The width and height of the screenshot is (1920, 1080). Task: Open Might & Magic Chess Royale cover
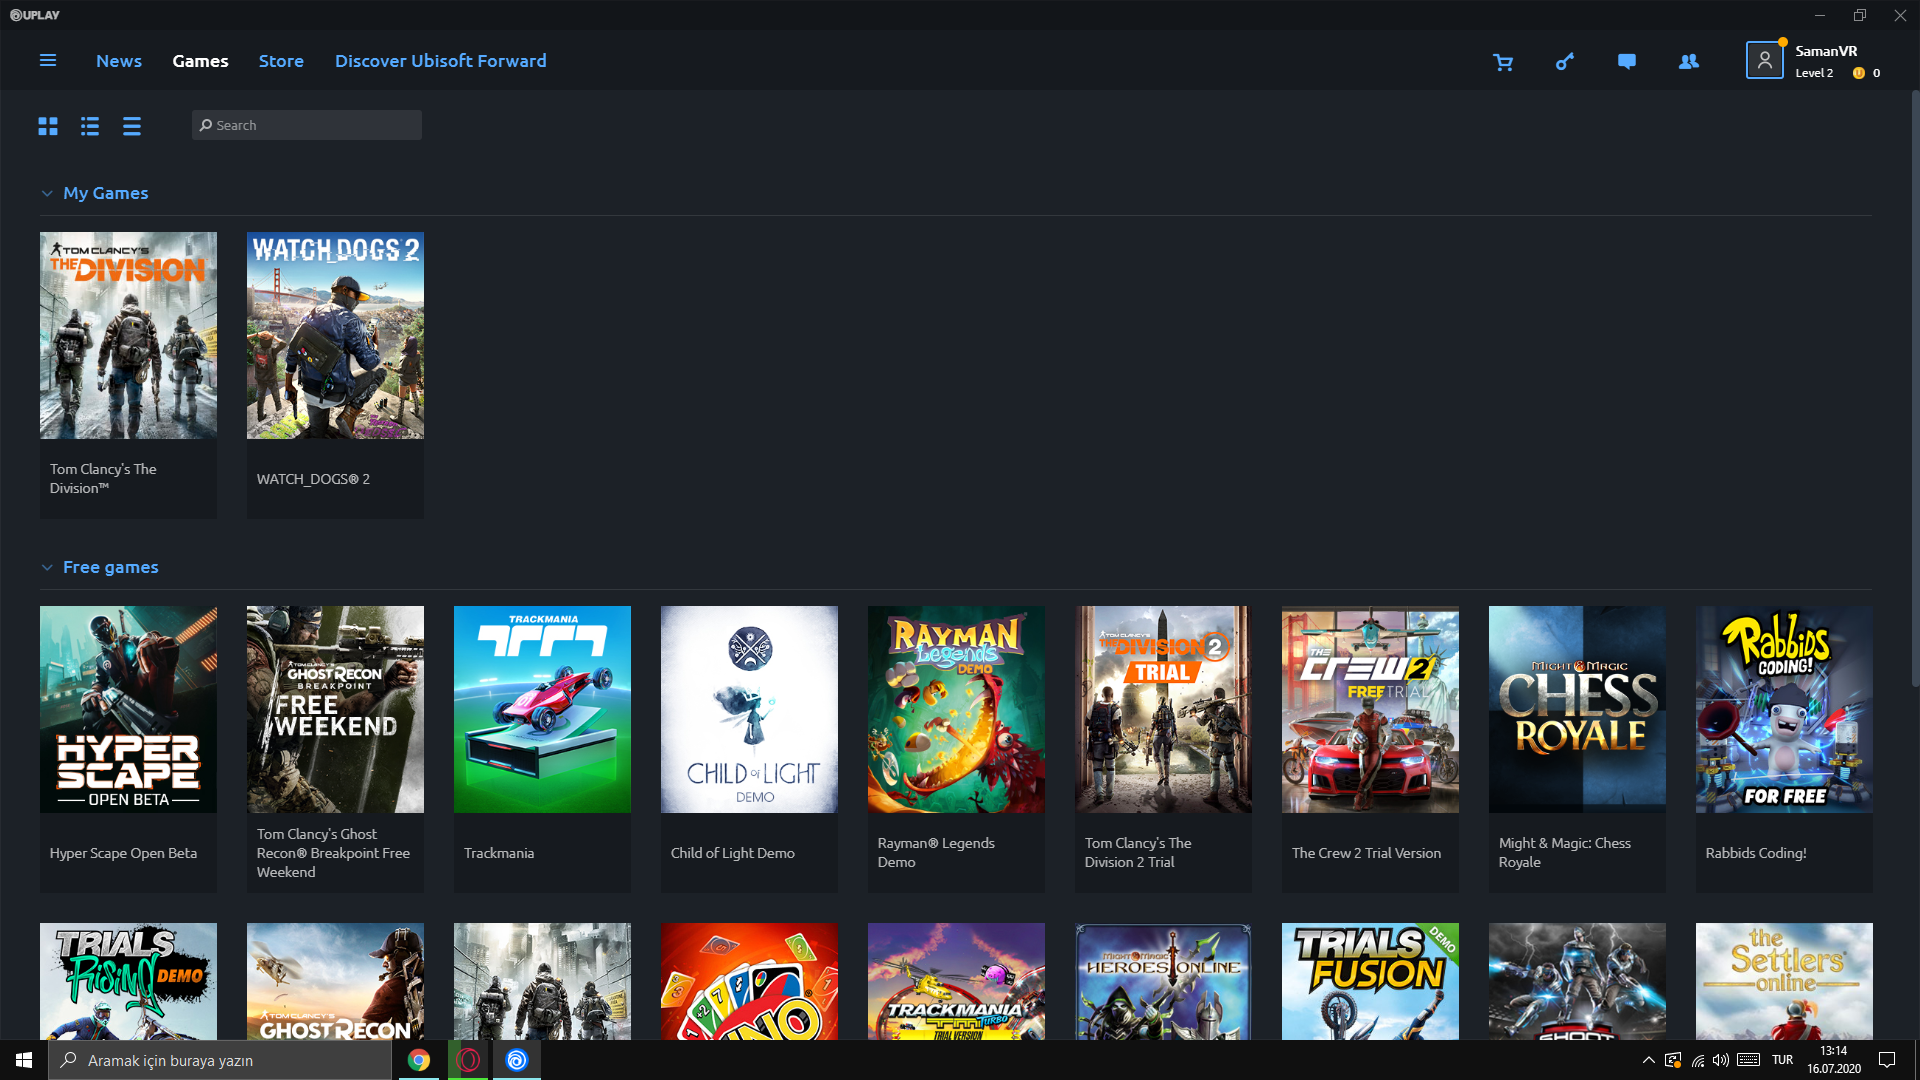1577,709
